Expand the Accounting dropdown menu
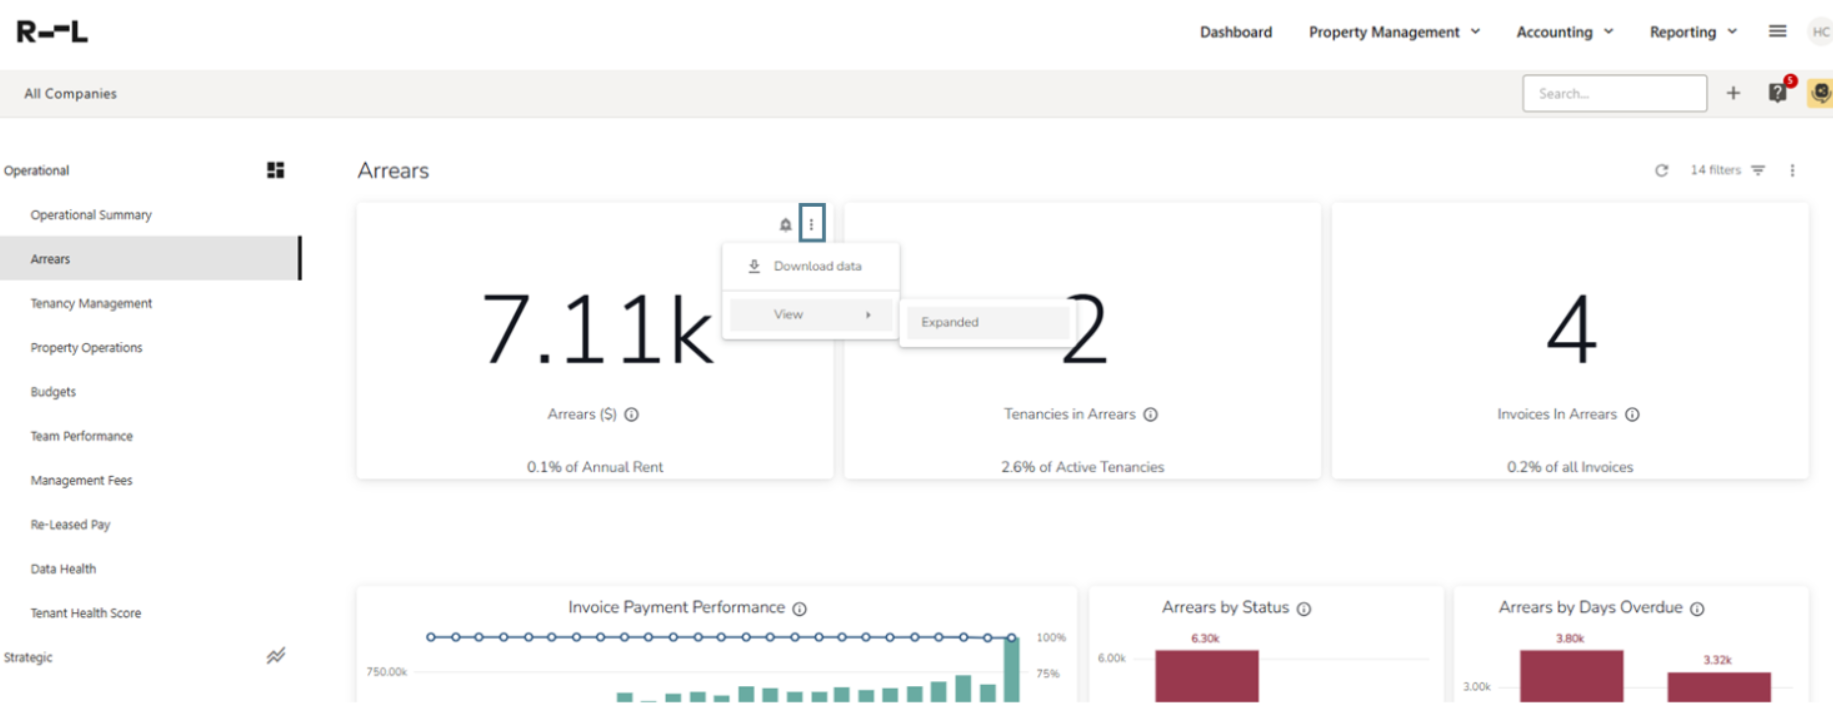 [x=1564, y=32]
